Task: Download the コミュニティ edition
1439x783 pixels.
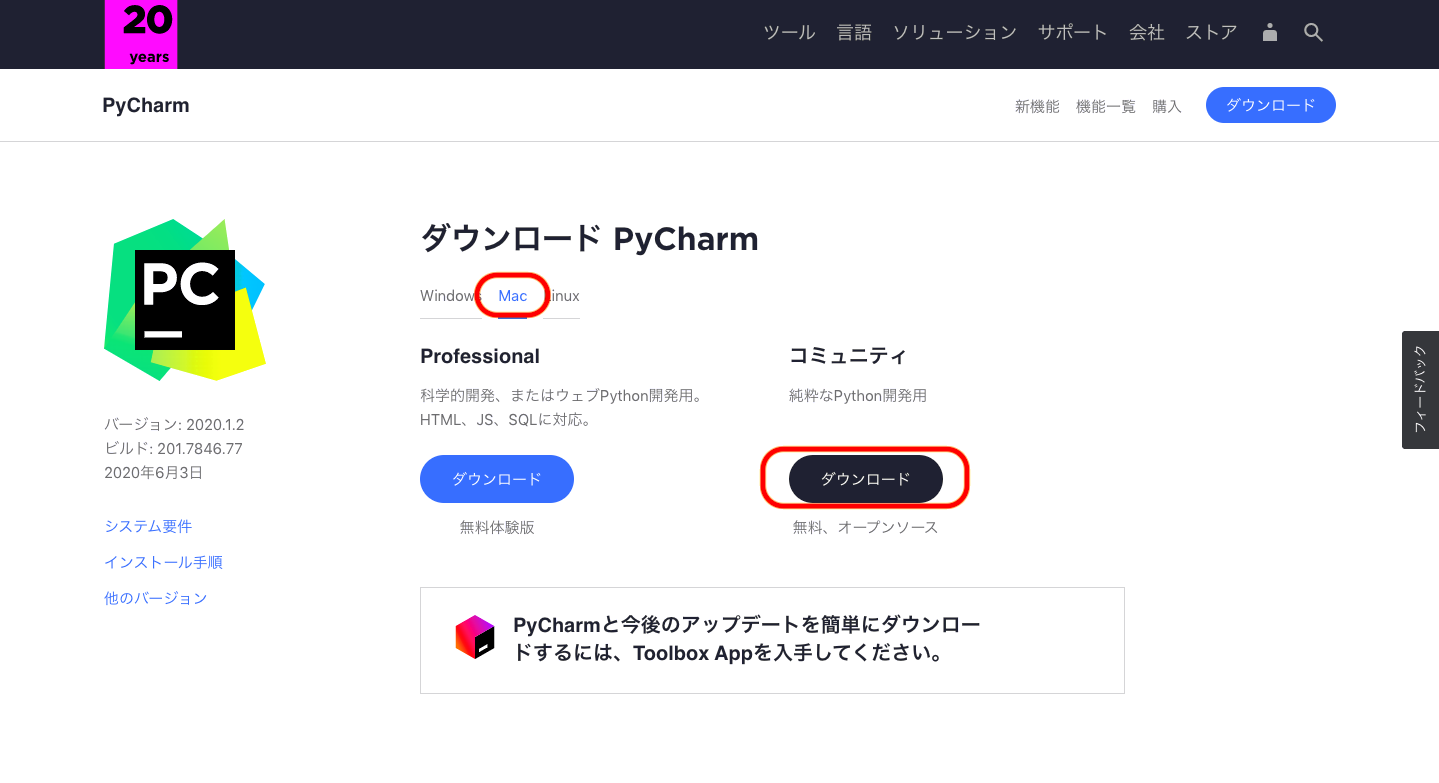Action: 866,479
